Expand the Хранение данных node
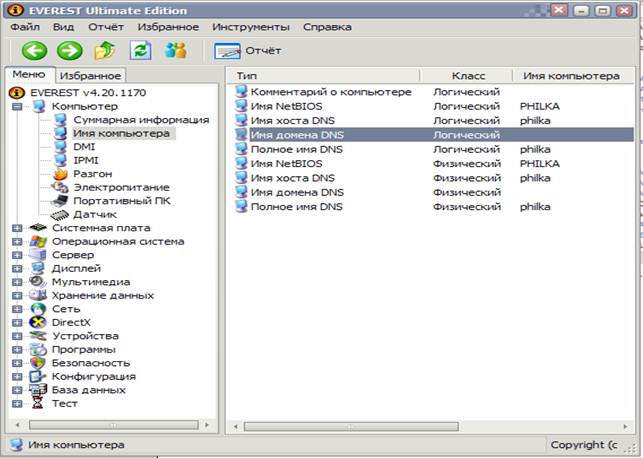The image size is (643, 458). 17,296
